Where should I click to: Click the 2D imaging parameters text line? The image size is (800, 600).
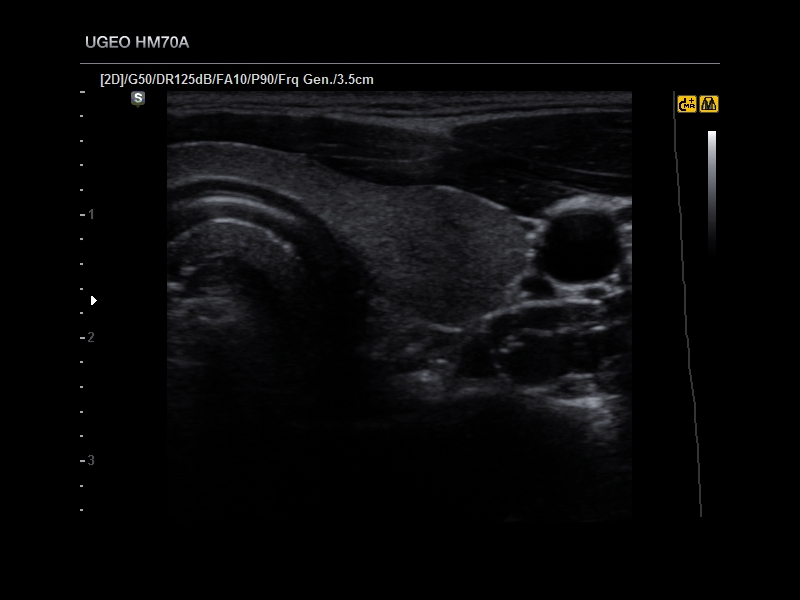coord(237,80)
